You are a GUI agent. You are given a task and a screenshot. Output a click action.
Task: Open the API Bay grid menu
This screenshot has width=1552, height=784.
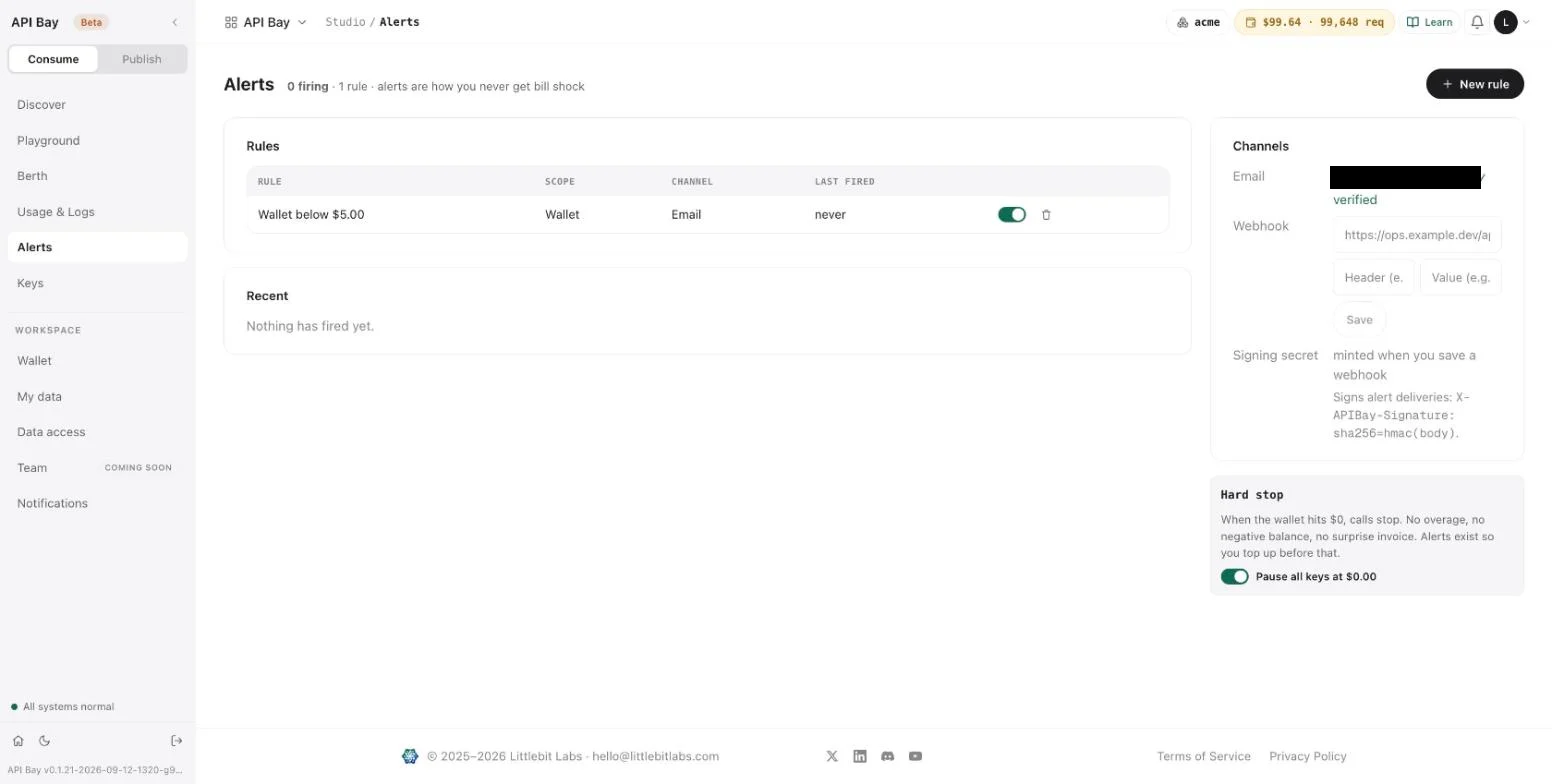266,22
